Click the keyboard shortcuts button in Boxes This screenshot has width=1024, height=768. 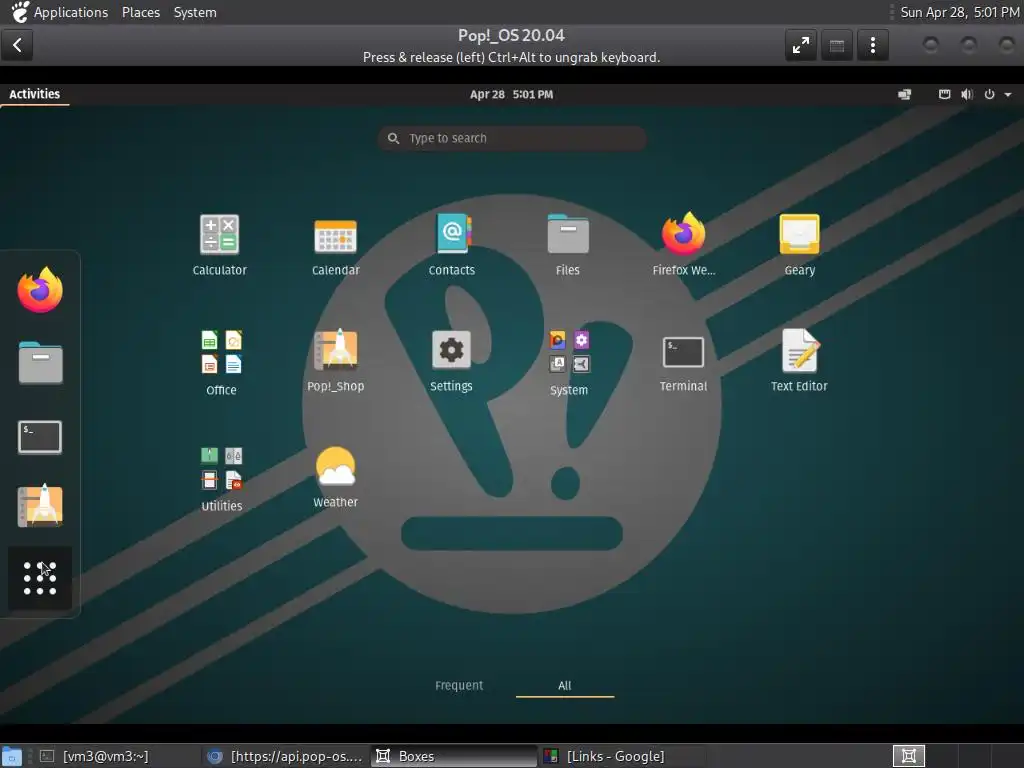click(x=837, y=45)
